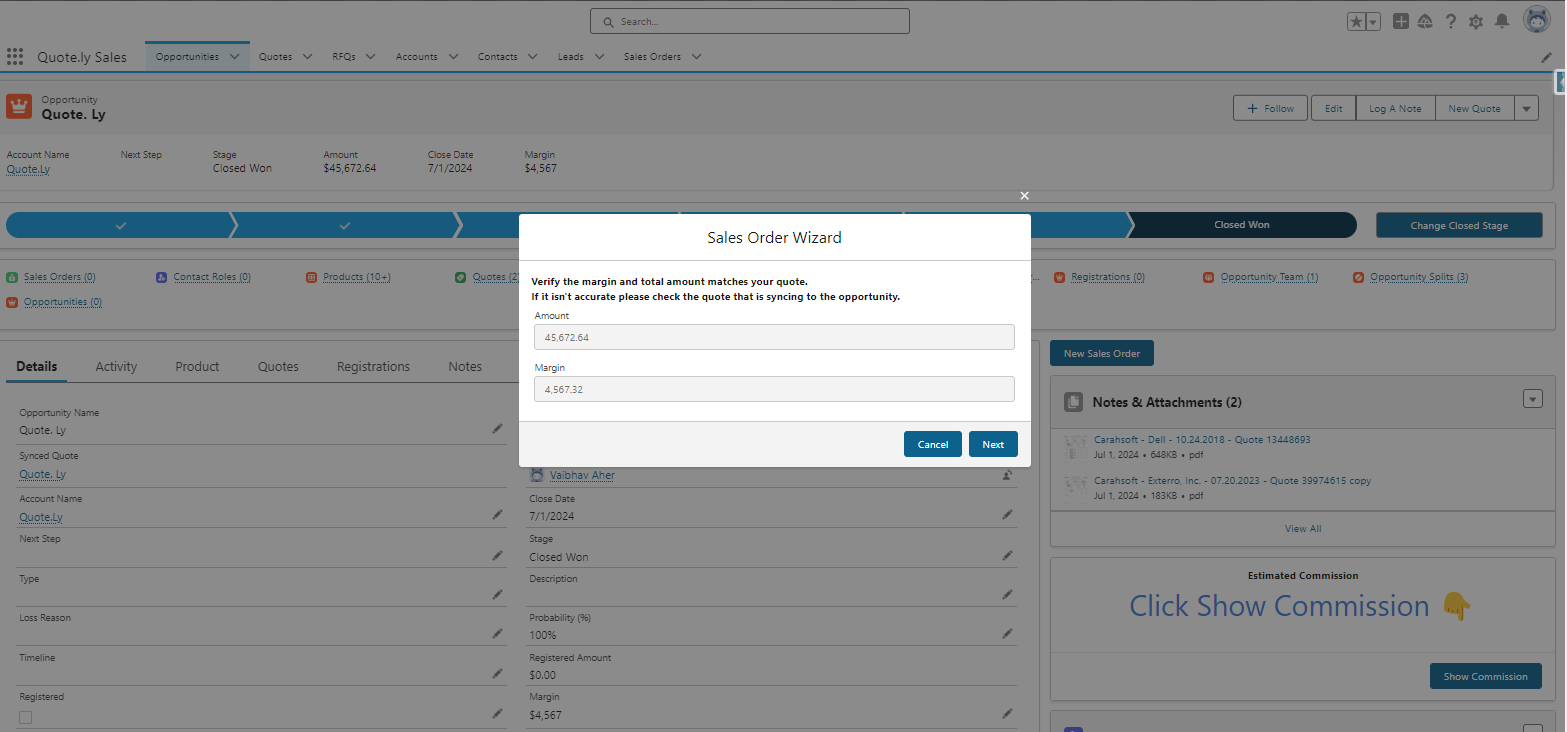Click the favorites star icon
The width and height of the screenshot is (1567, 732).
pos(1356,21)
